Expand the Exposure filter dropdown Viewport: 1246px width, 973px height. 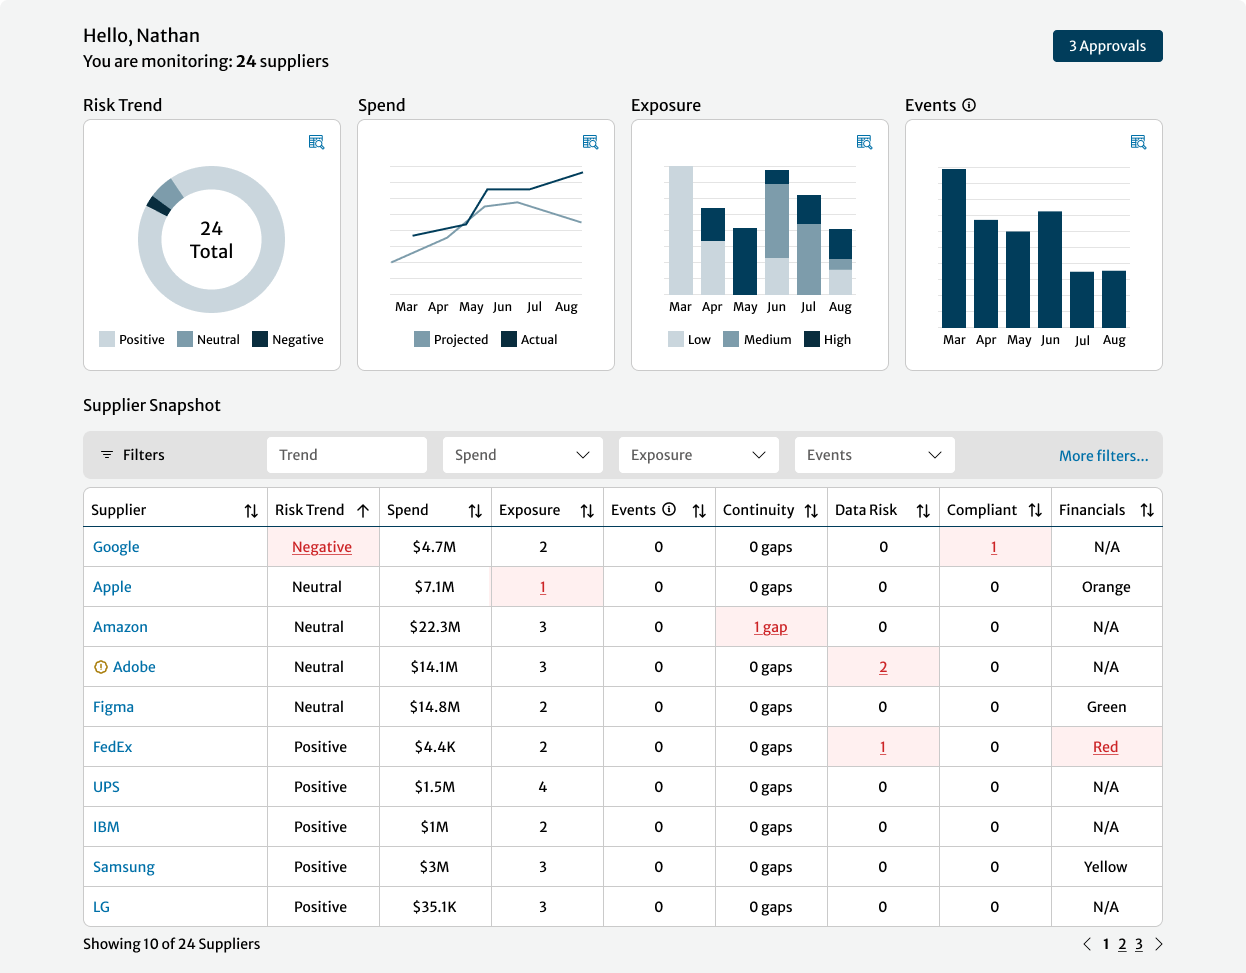(698, 454)
